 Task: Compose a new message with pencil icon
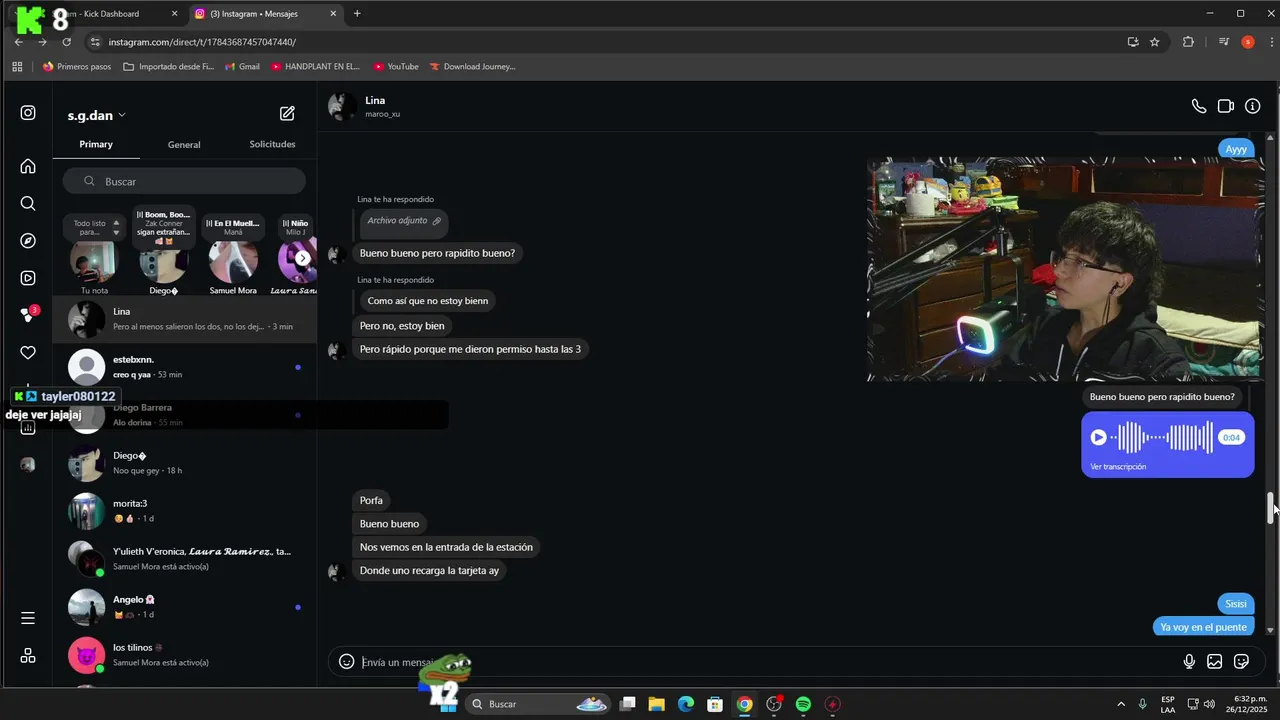click(287, 114)
